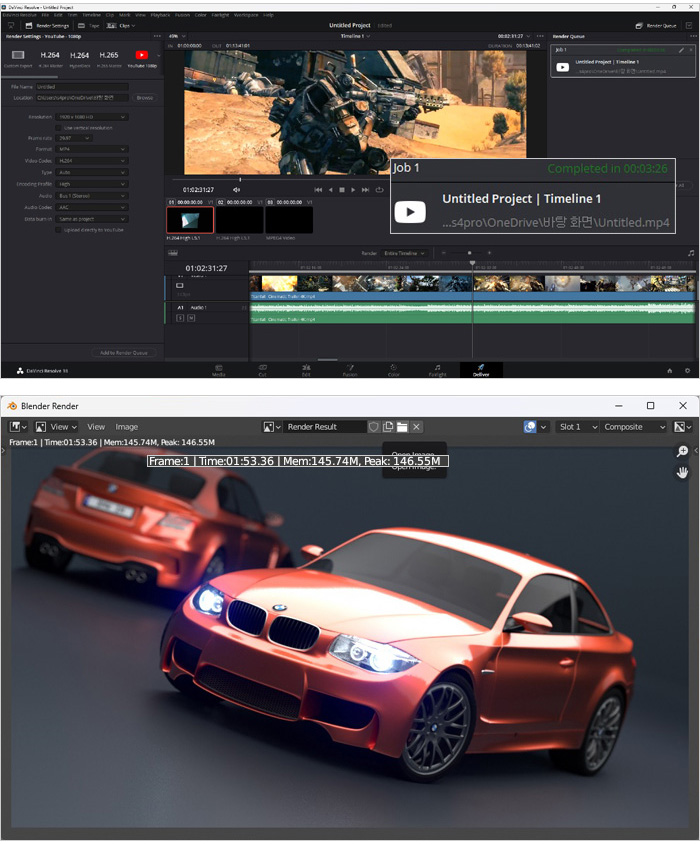Open the Deliver page
This screenshot has height=844, width=700.
pyautogui.click(x=481, y=370)
